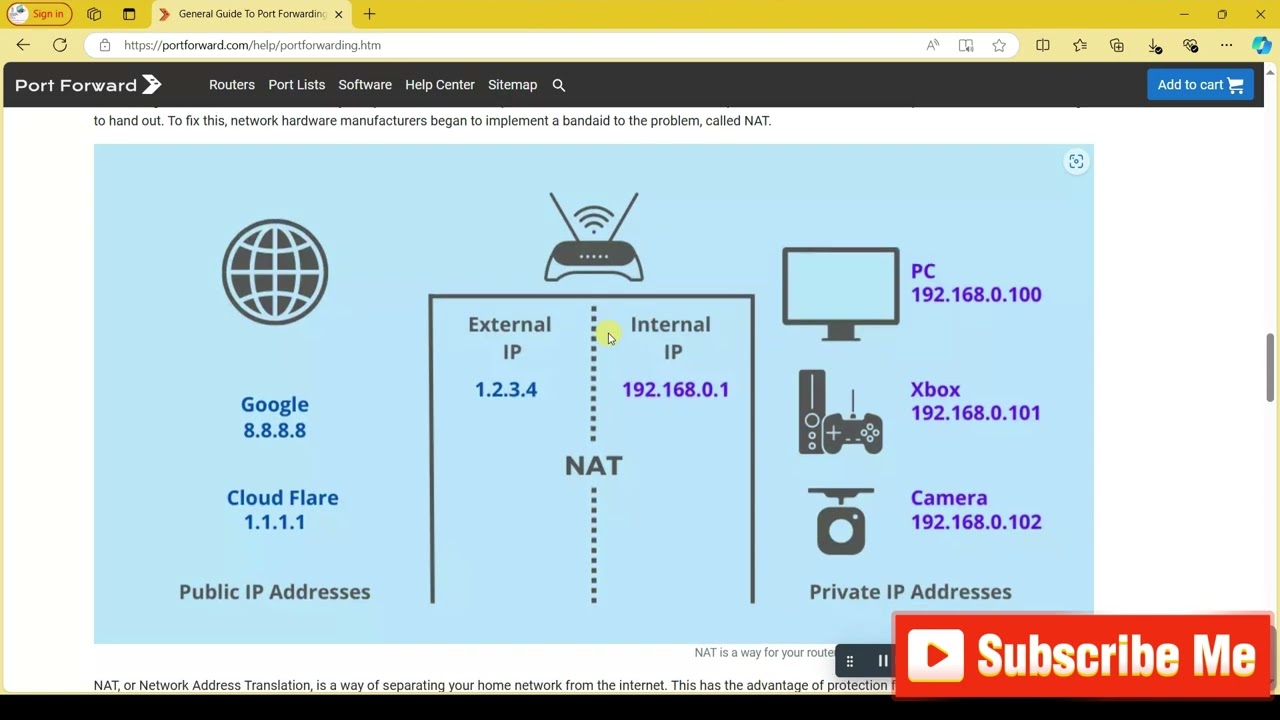Viewport: 1280px width, 720px height.
Task: Open visual search on the NAT diagram
Action: (1076, 162)
